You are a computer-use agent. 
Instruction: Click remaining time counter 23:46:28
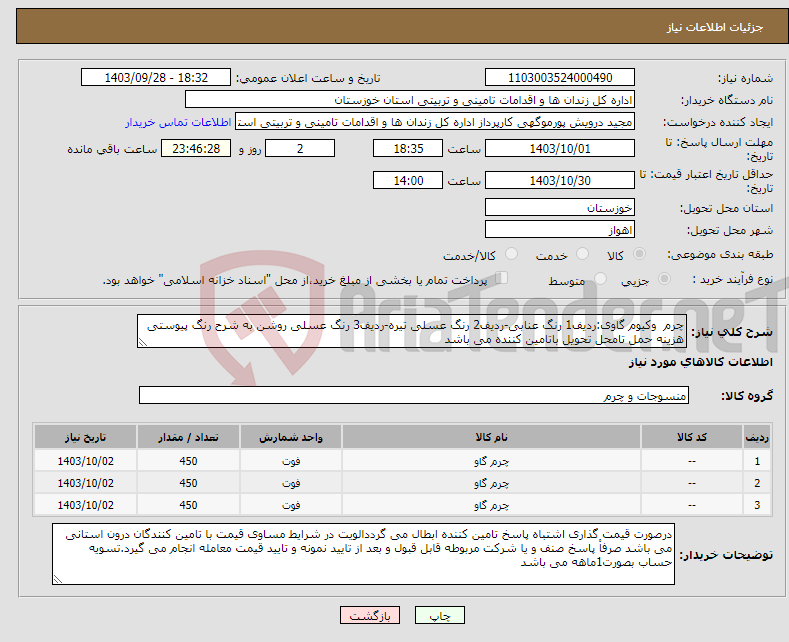(x=196, y=148)
